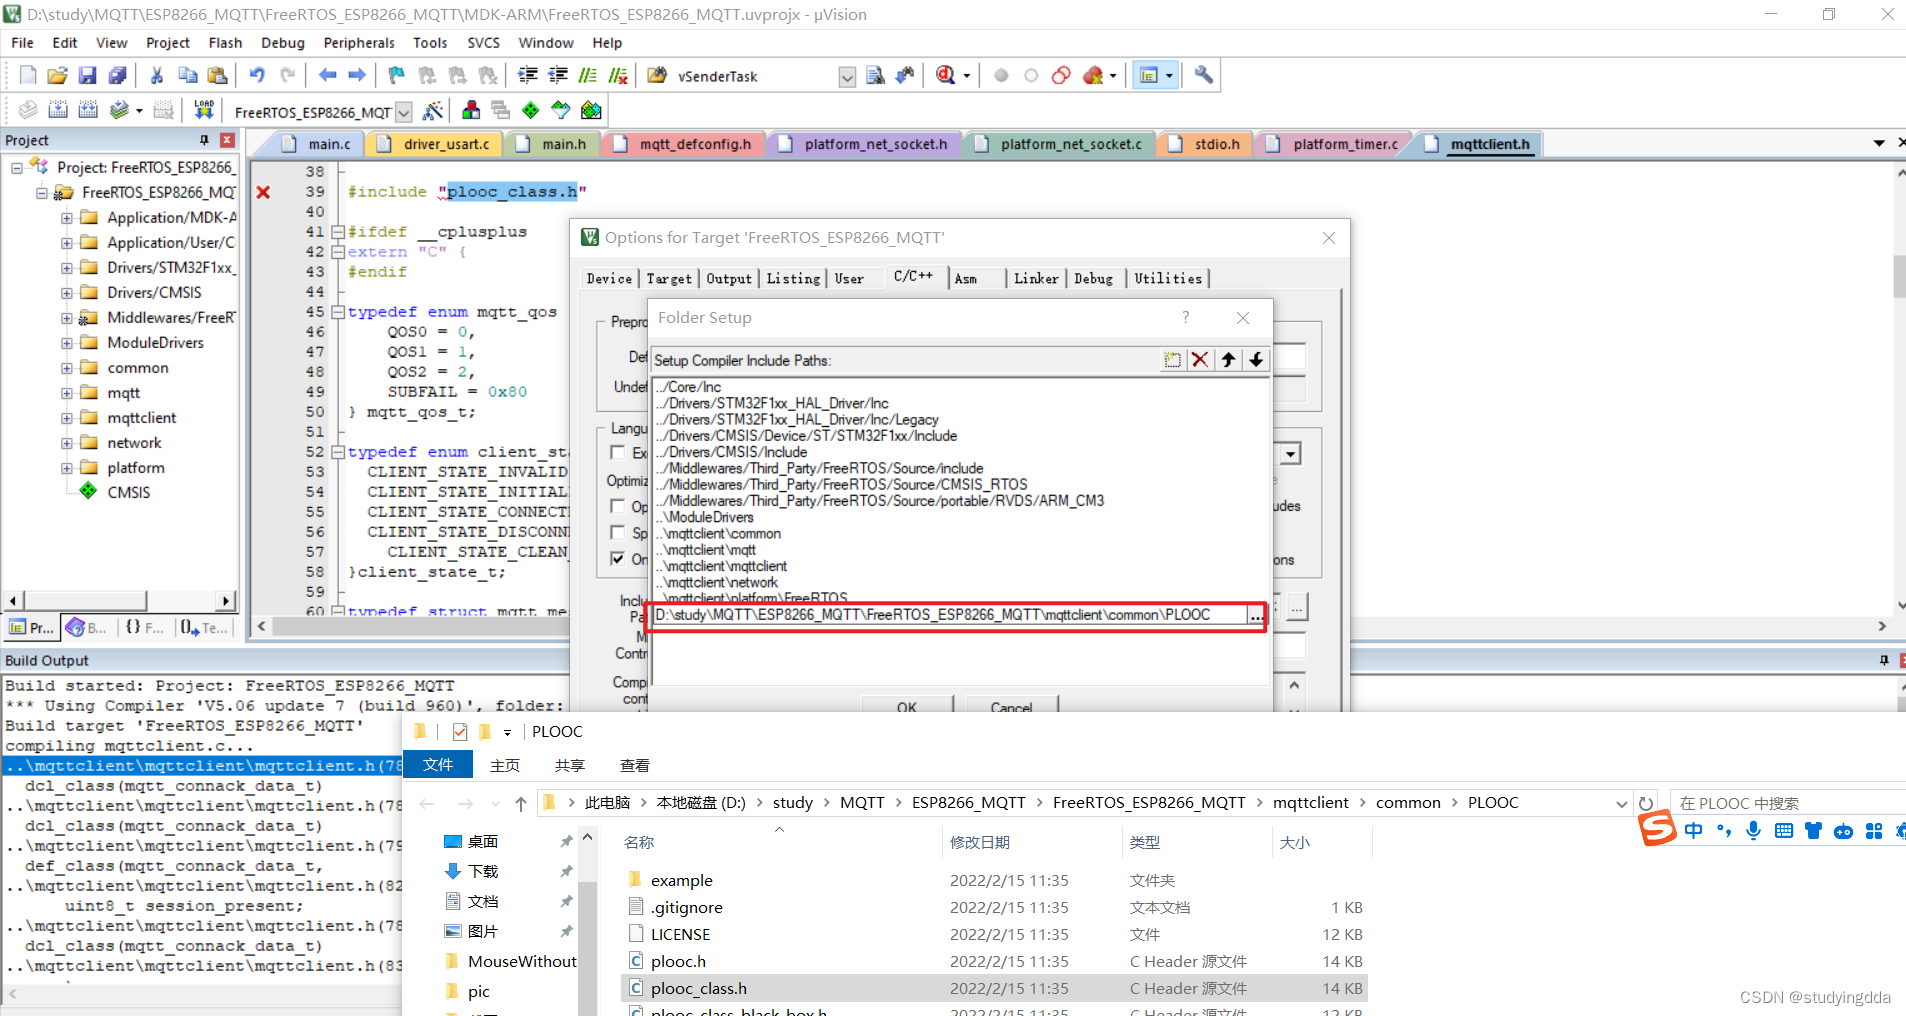Collapse the Project root node

[17, 168]
